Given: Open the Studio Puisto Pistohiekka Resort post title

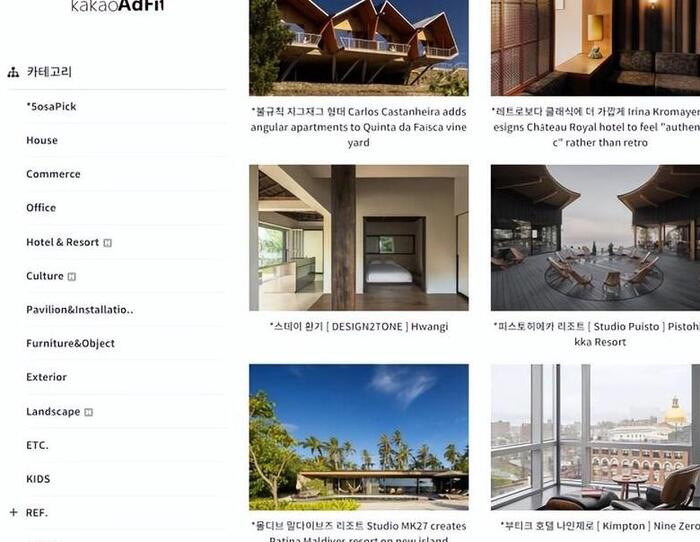Looking at the screenshot, I should tap(596, 334).
